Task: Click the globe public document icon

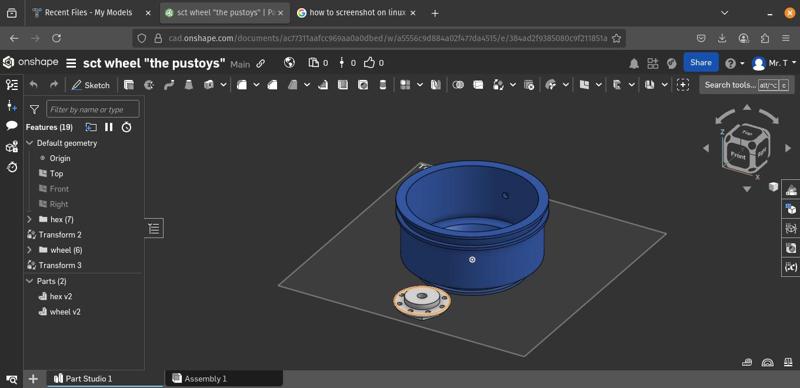Action: pos(289,63)
